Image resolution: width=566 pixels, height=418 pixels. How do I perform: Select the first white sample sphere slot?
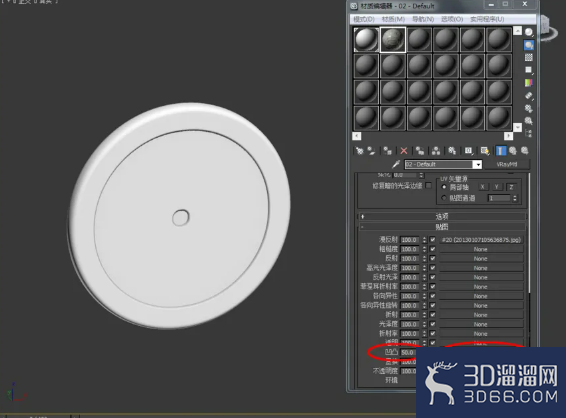coord(366,40)
